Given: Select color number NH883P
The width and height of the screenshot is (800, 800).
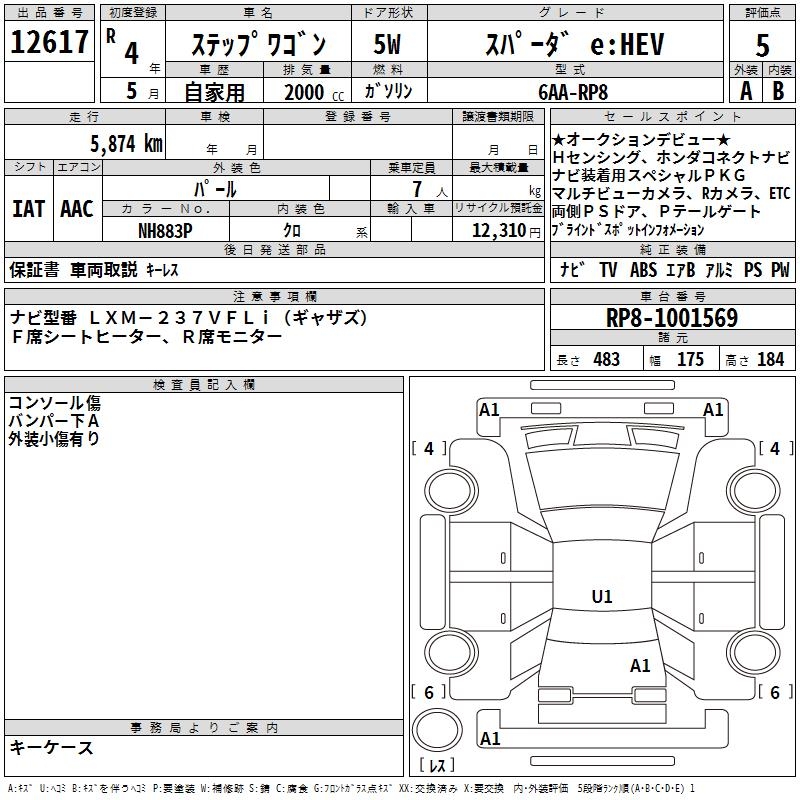Looking at the screenshot, I should (165, 231).
